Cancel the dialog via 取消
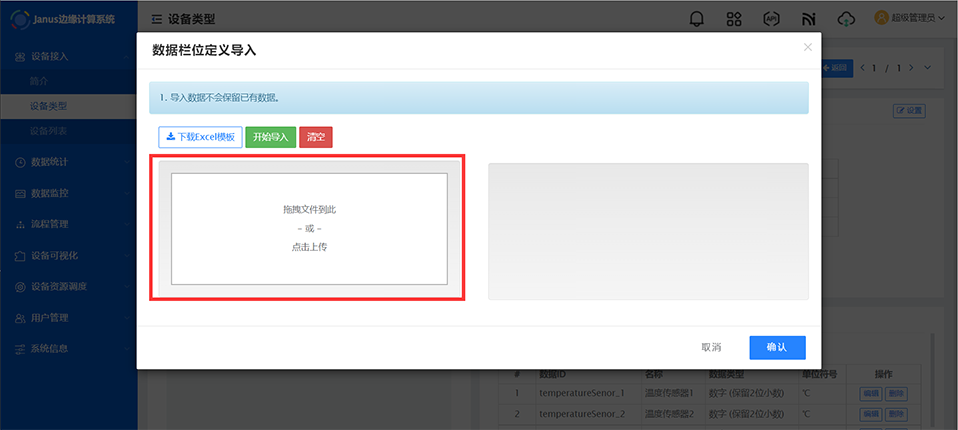958x430 pixels. tap(711, 347)
